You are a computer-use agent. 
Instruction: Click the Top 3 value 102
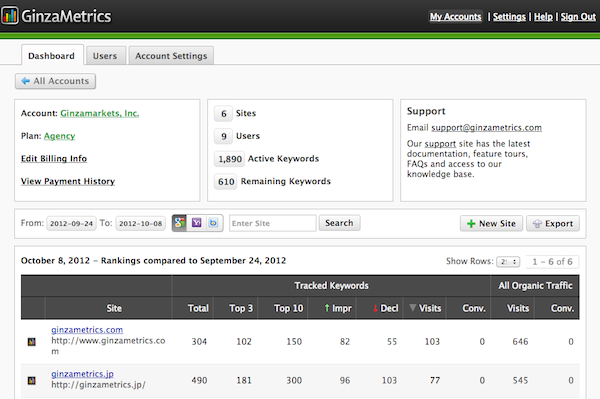[x=244, y=342]
